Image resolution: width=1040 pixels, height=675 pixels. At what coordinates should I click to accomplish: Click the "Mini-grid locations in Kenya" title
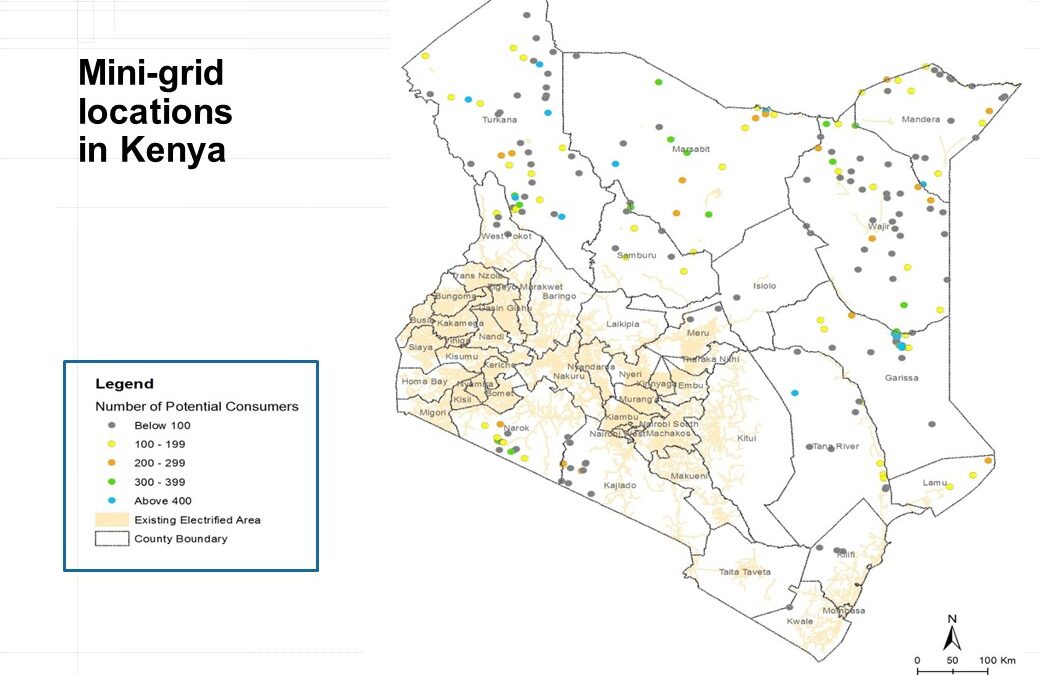coord(155,112)
